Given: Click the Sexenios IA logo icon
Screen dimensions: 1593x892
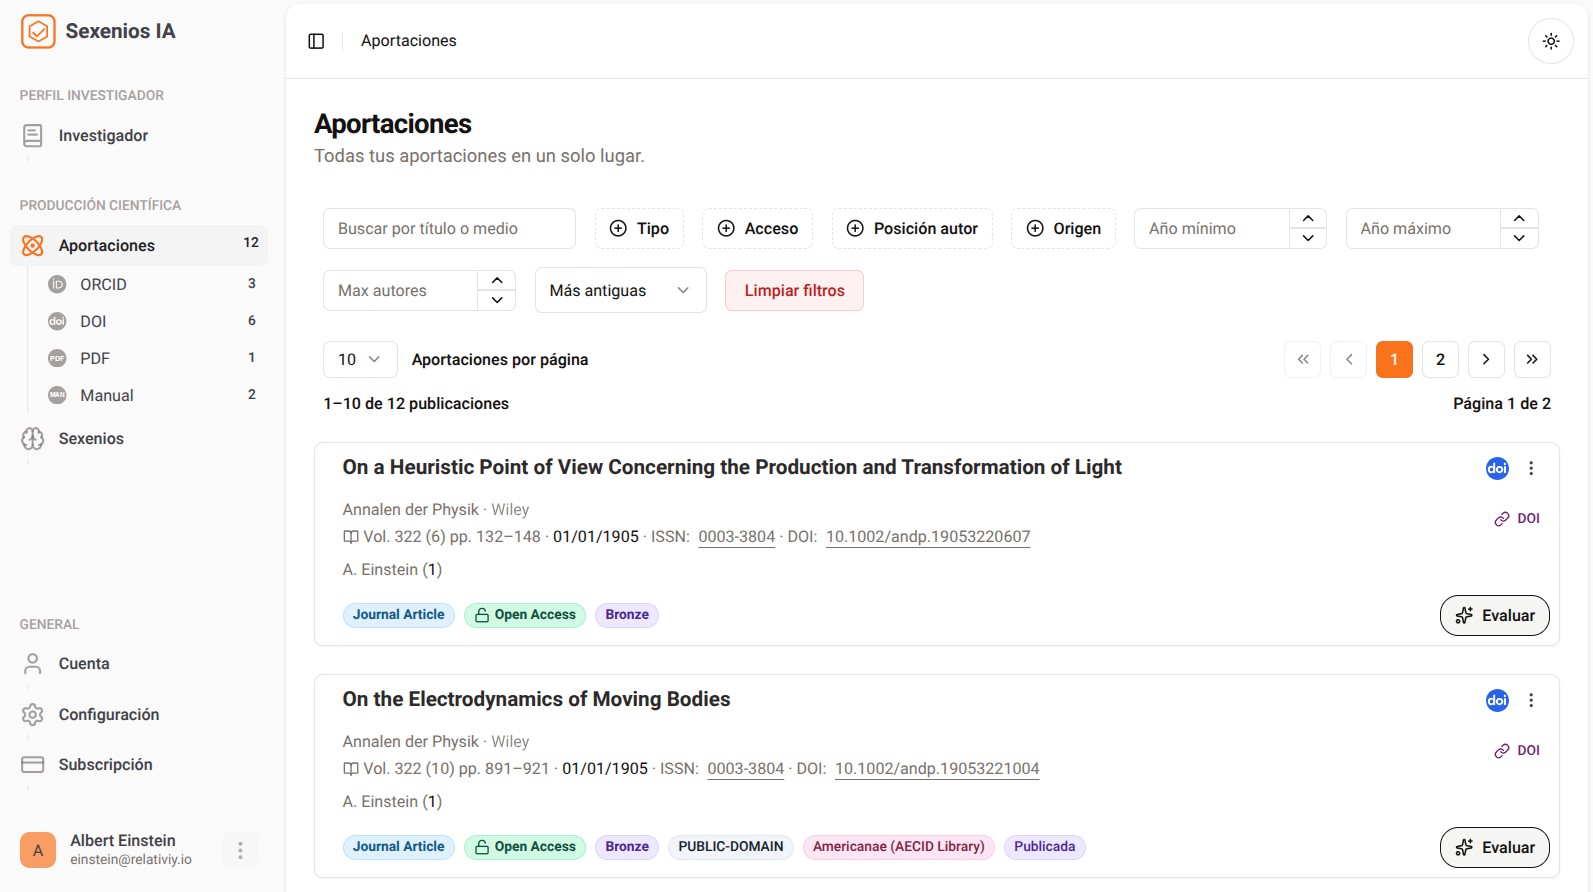Looking at the screenshot, I should tap(38, 31).
